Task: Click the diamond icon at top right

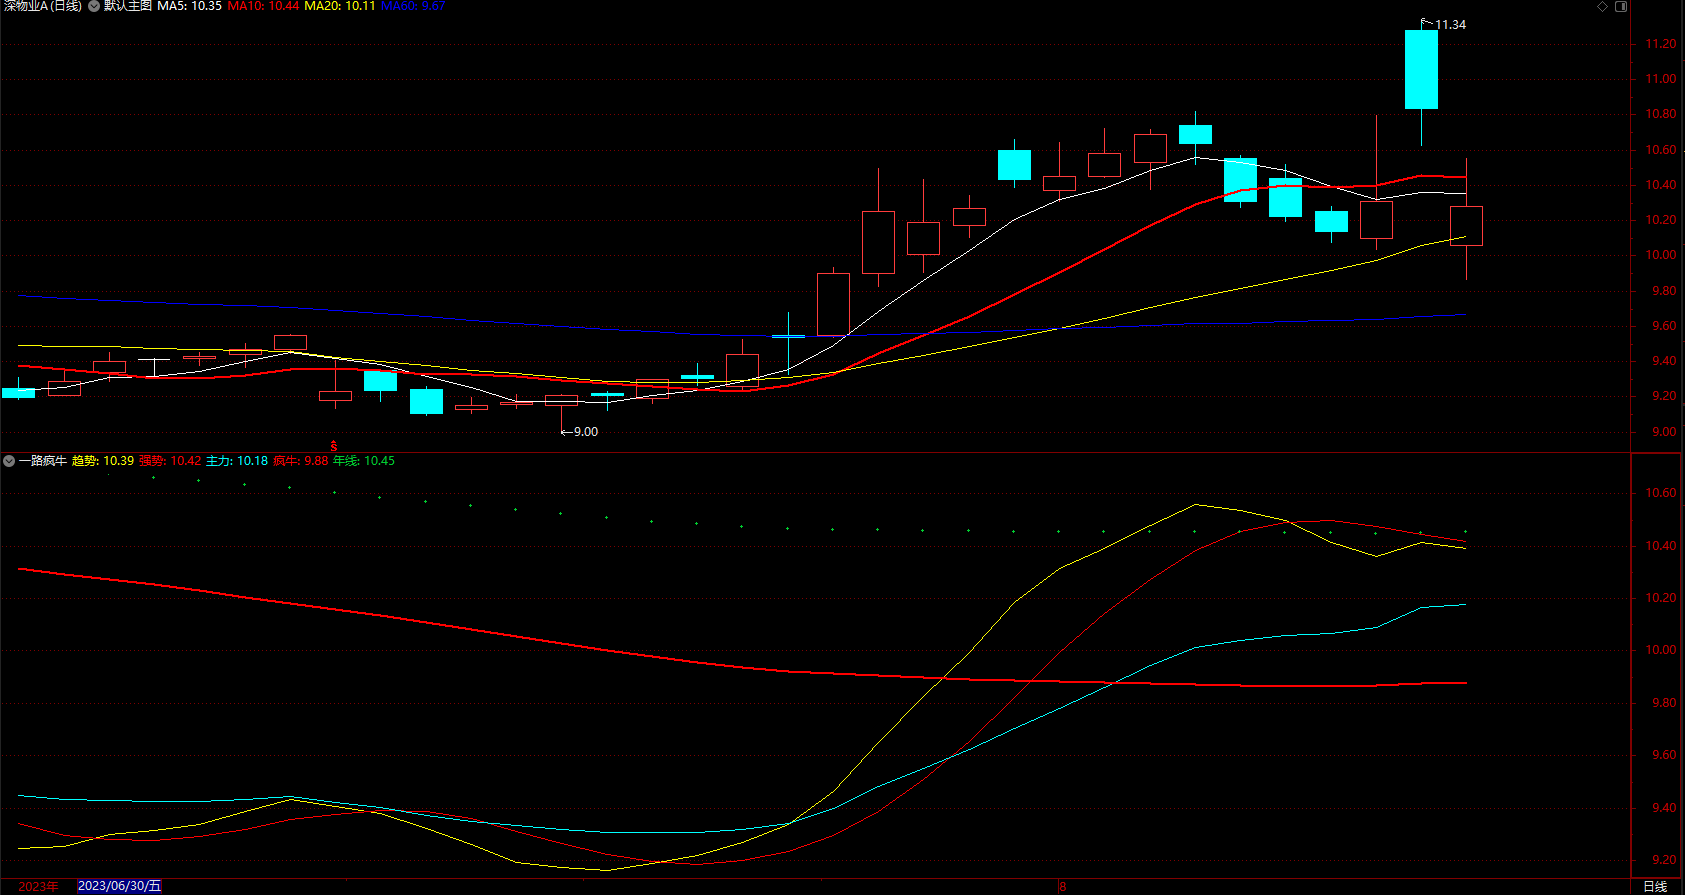Action: coord(1602,6)
